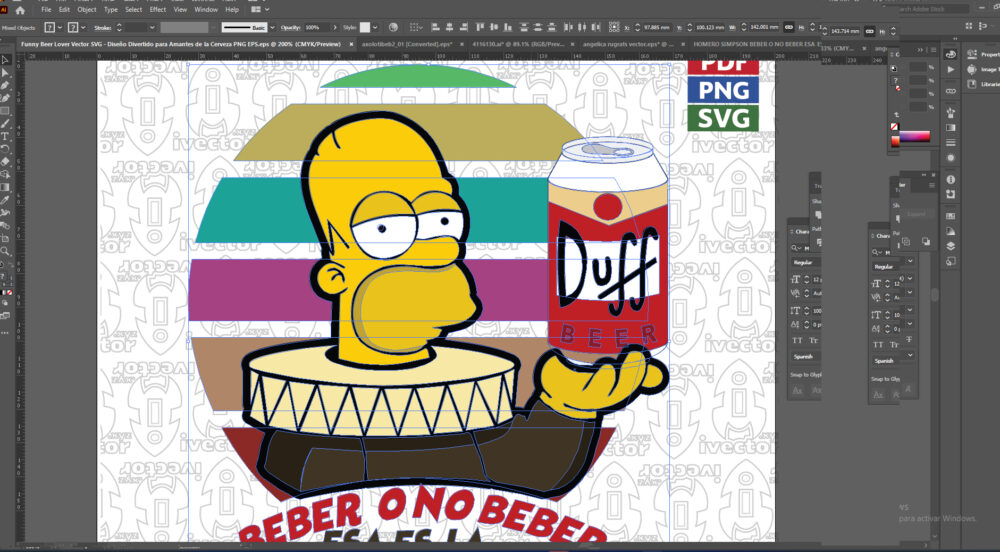This screenshot has width=1000, height=552.
Task: Click the Opacity 100% field
Action: [x=317, y=27]
